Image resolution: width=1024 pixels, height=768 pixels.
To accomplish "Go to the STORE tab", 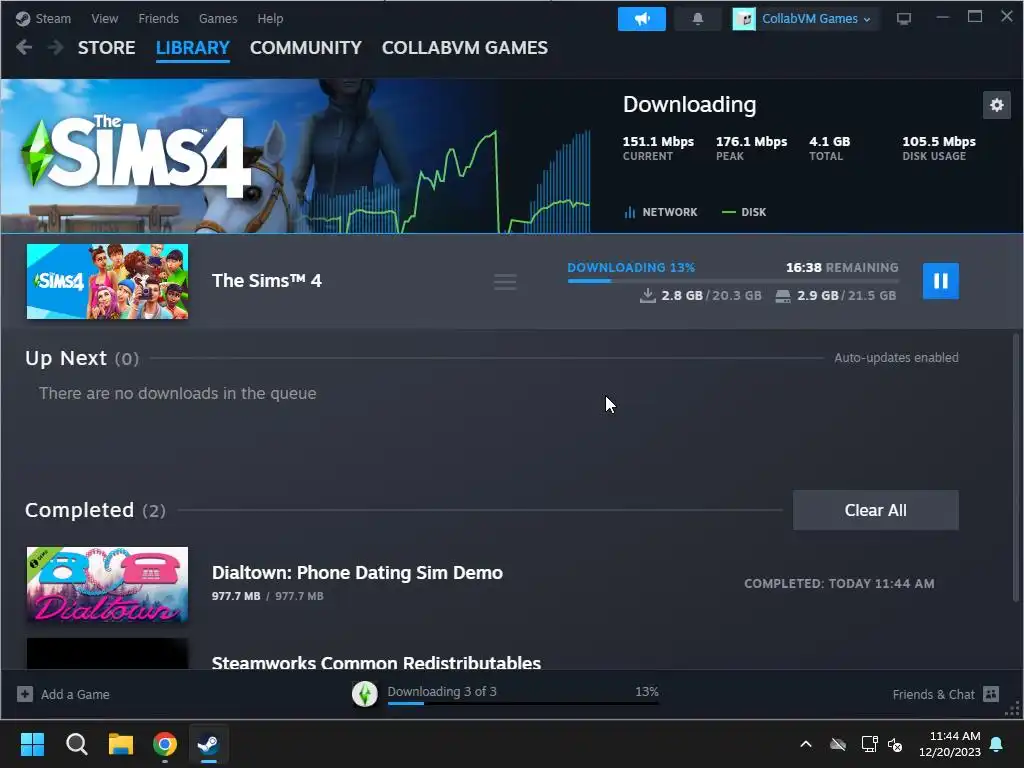I will point(106,48).
